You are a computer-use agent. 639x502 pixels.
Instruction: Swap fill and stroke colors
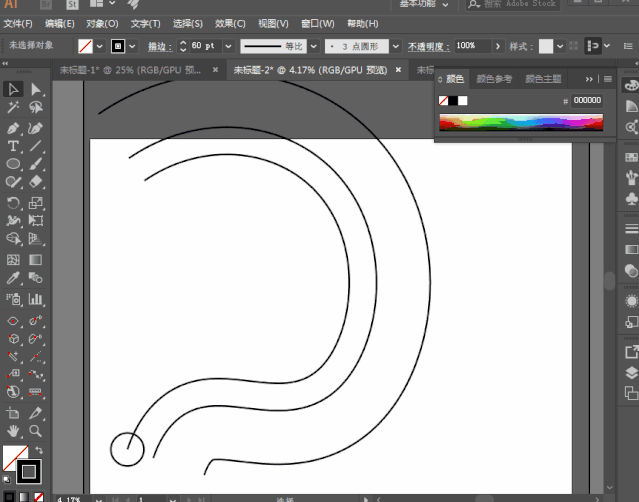[39, 450]
